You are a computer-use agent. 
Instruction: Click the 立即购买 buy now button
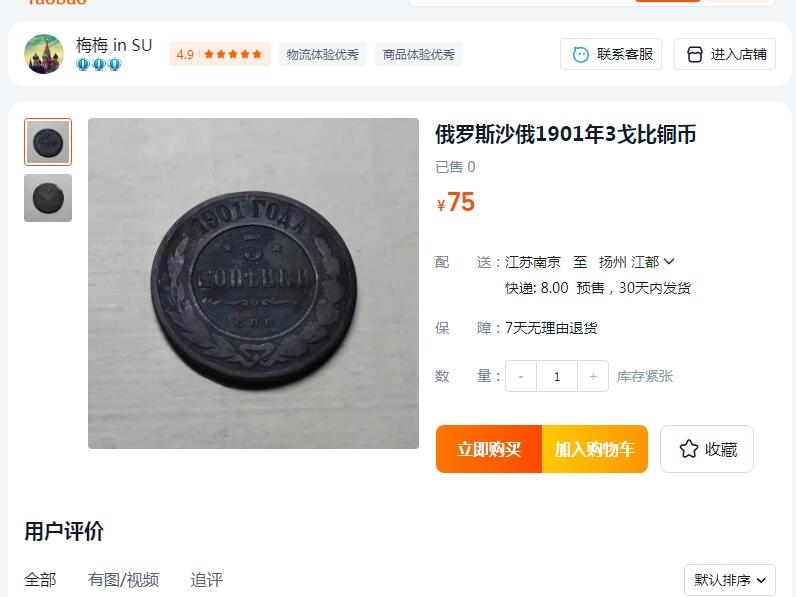[x=489, y=449]
